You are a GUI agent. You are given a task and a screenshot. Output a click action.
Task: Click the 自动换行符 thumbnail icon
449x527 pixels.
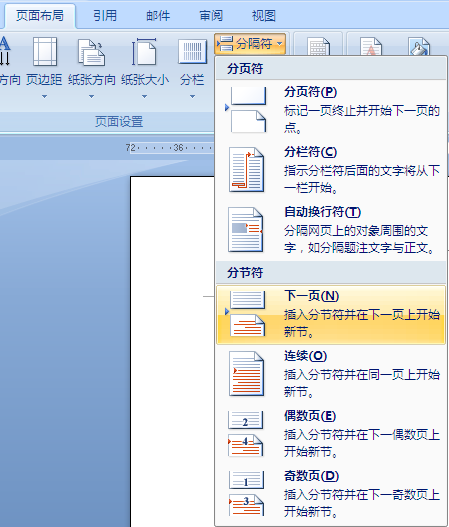click(x=245, y=230)
